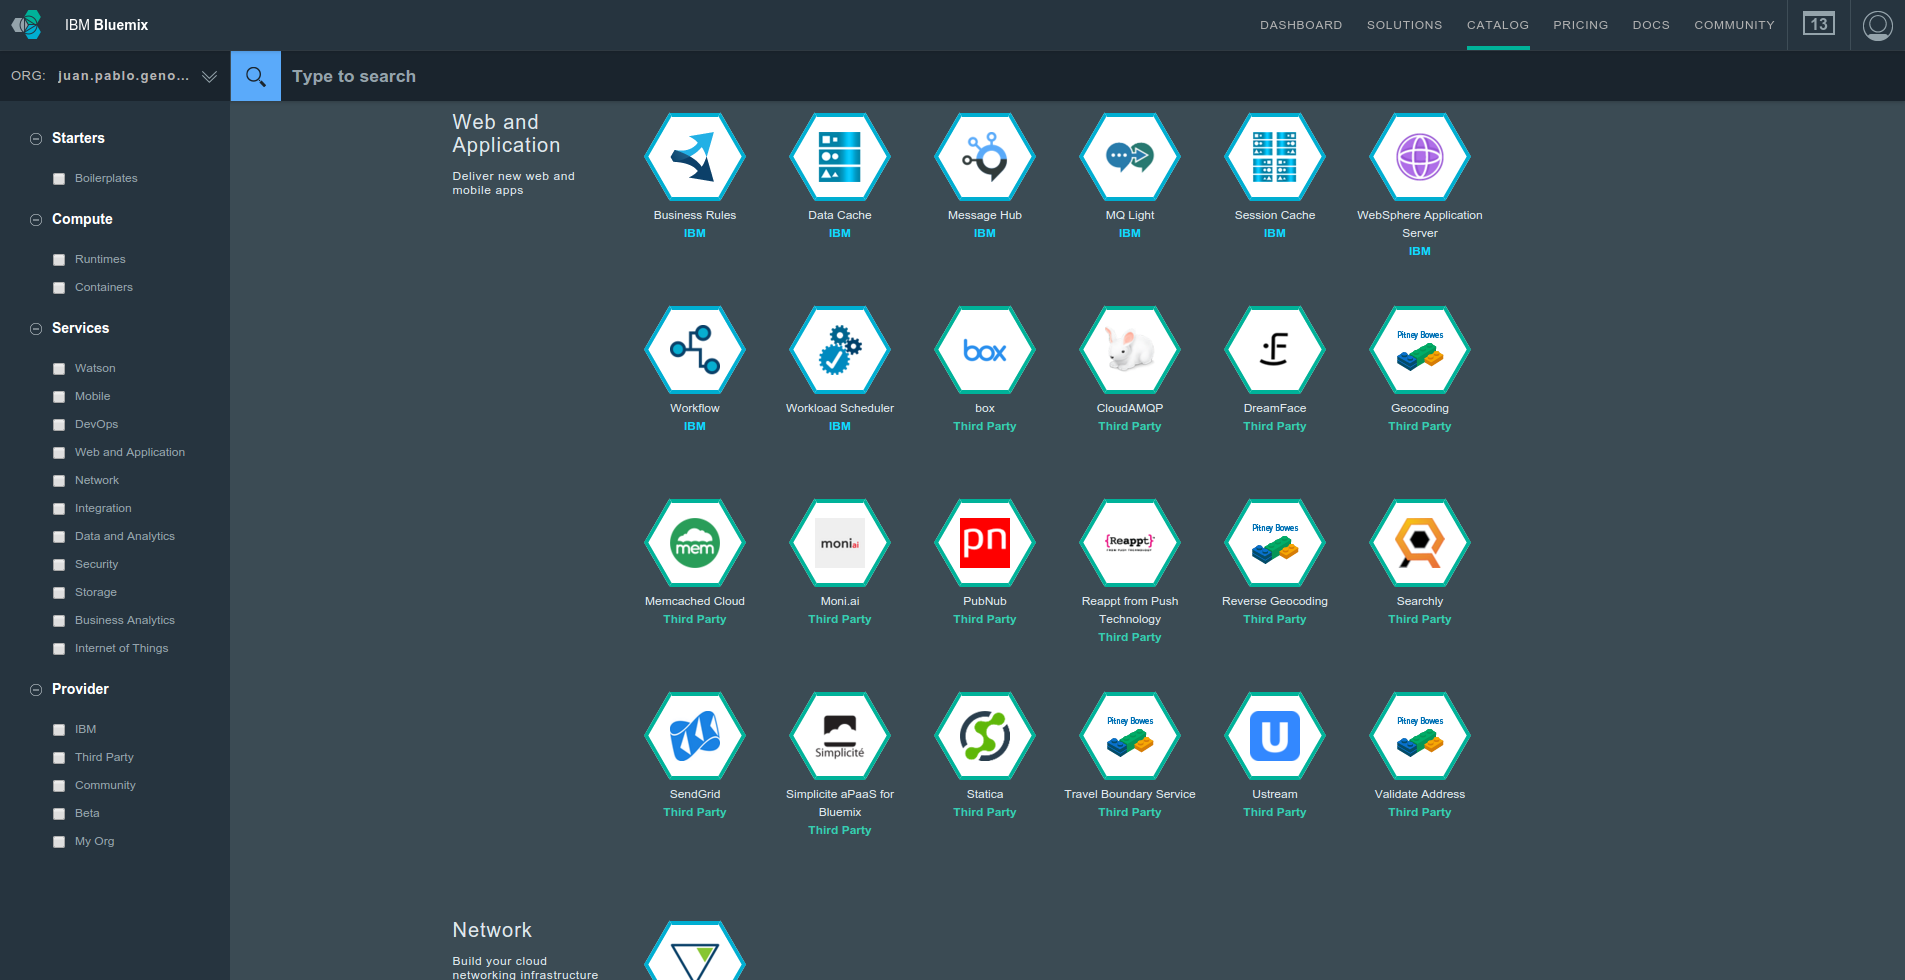Open the Travel Boundary Service icon

point(1130,736)
